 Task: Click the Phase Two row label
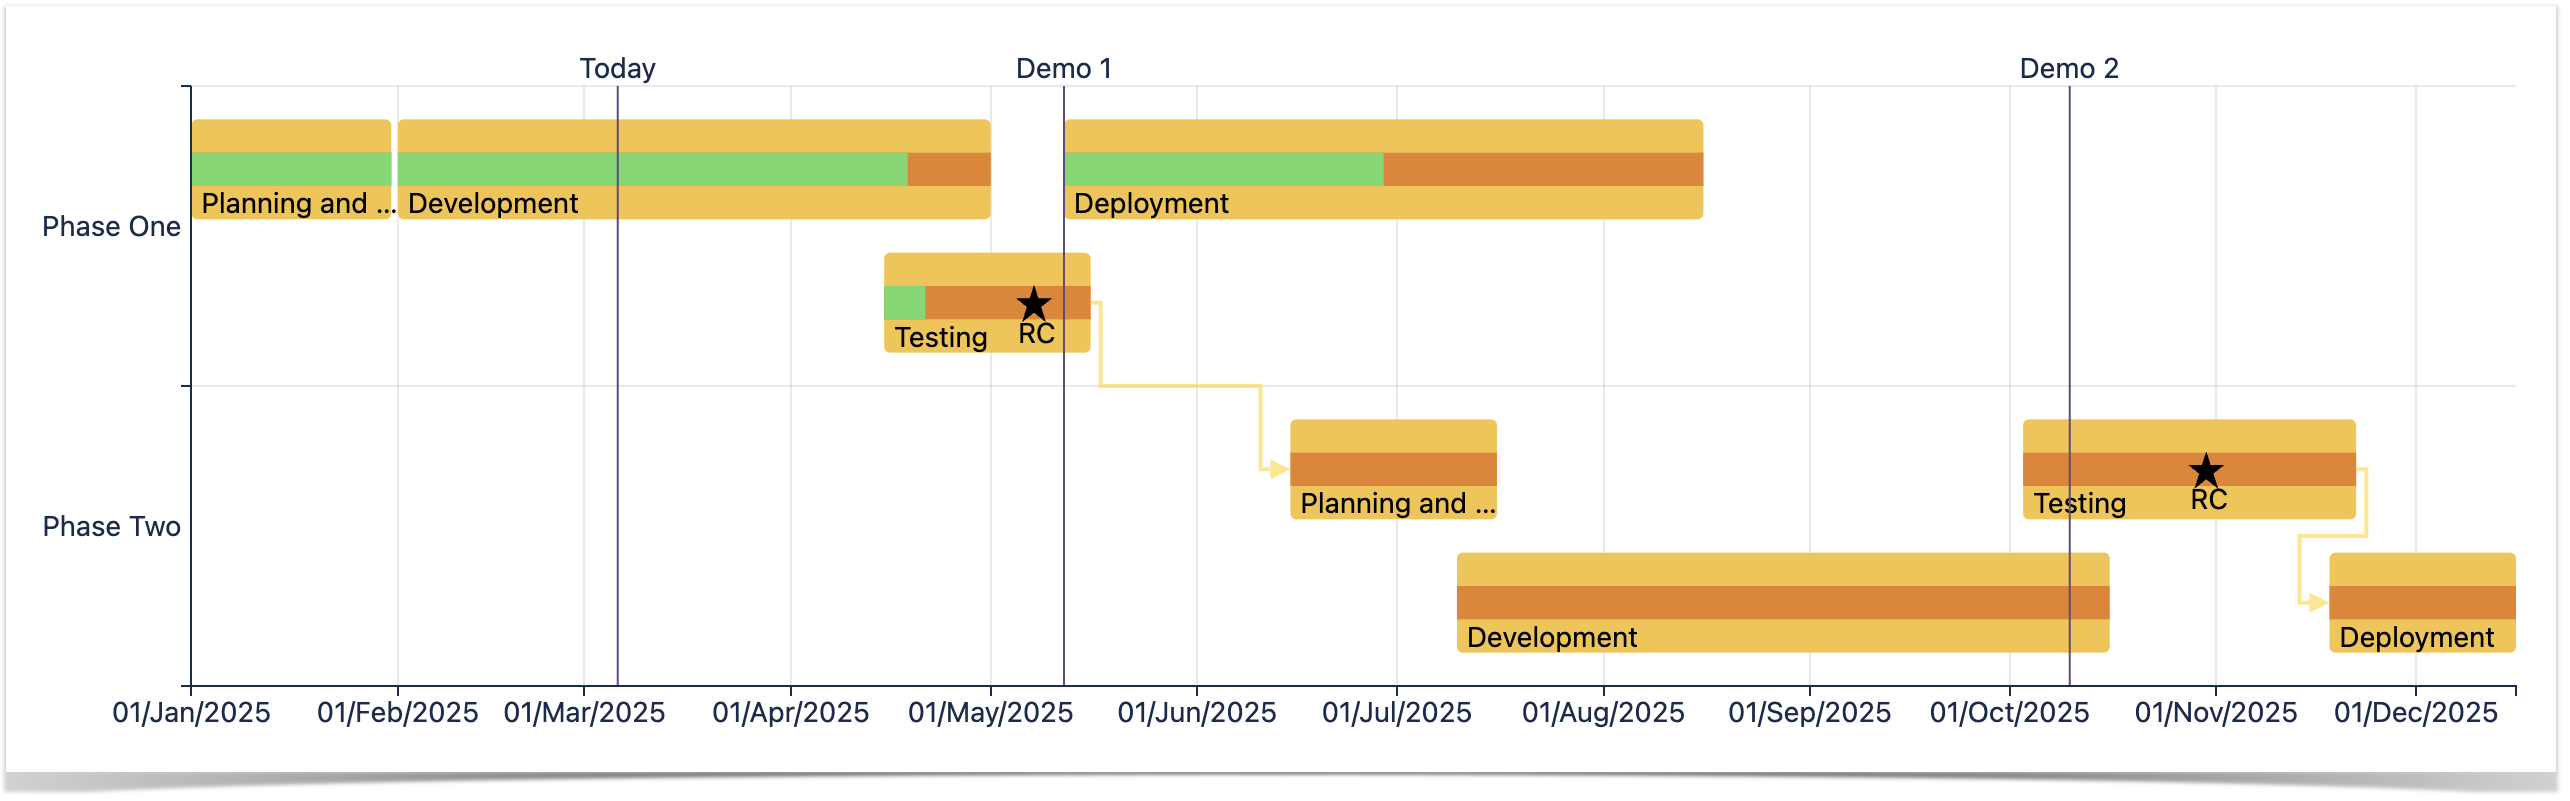coord(111,527)
